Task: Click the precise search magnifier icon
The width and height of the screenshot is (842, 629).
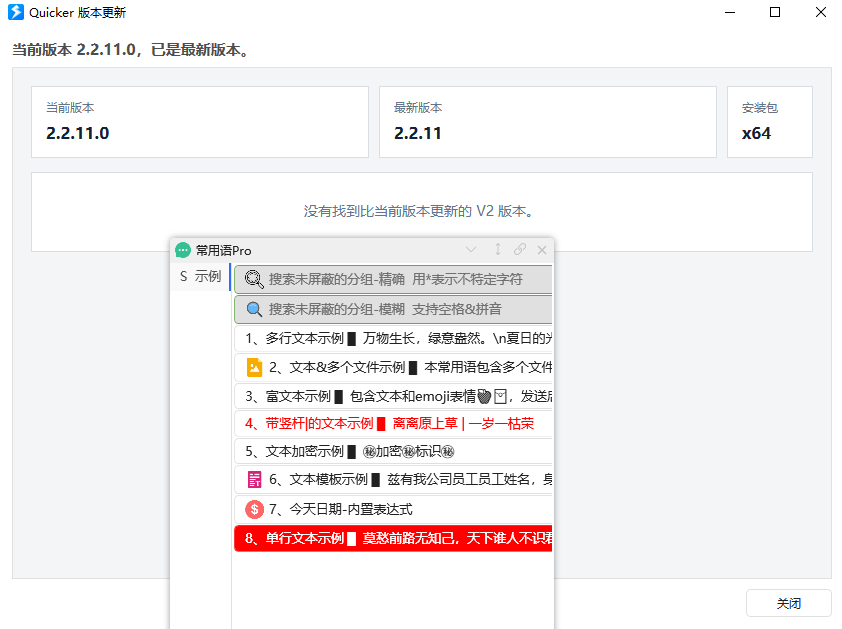Action: (x=253, y=279)
